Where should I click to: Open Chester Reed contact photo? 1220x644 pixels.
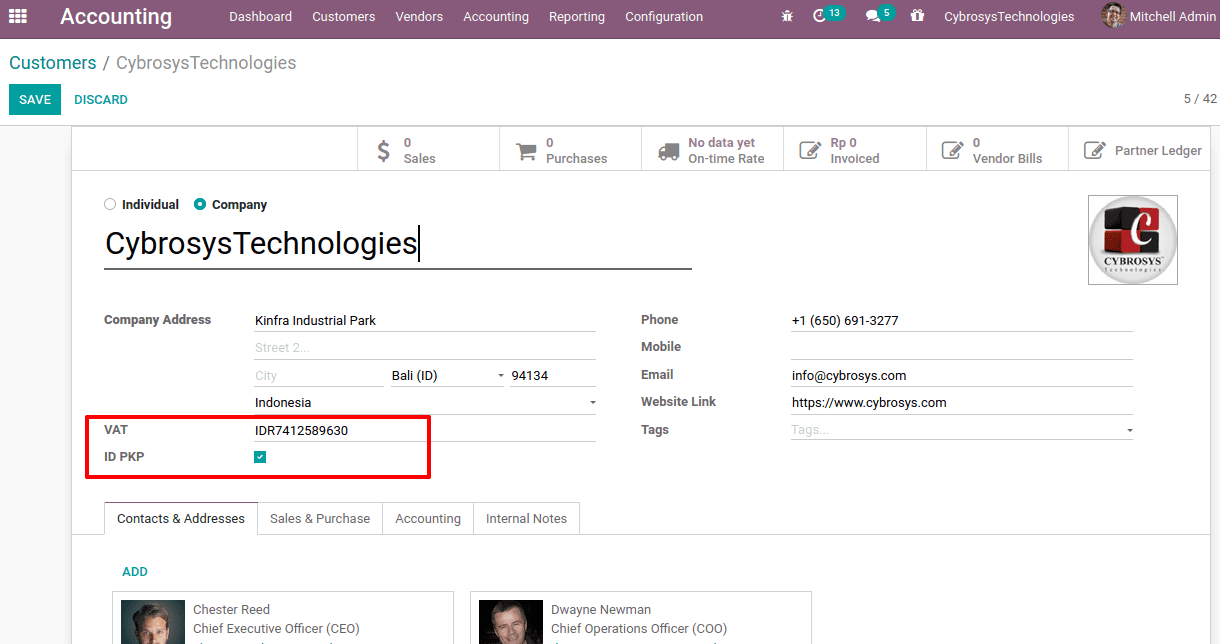[153, 622]
